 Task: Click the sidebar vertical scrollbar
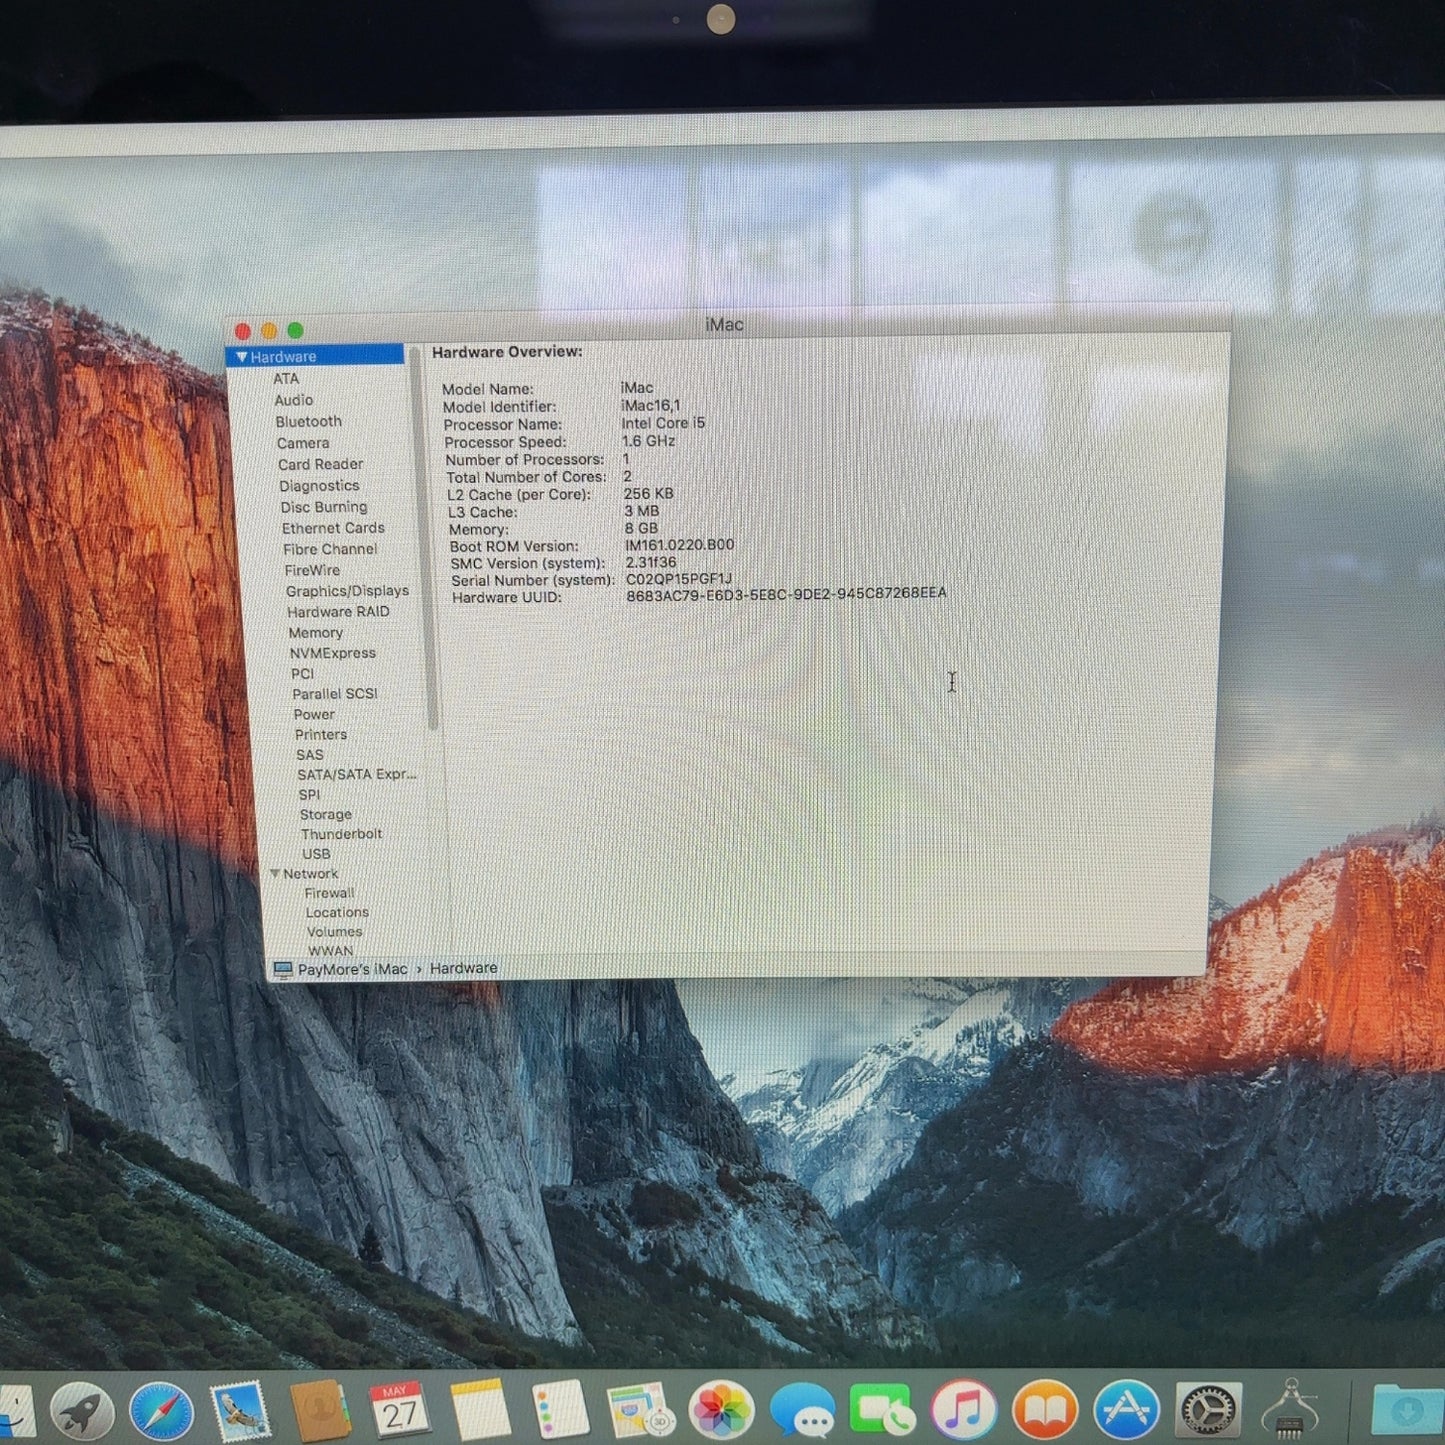point(423,540)
